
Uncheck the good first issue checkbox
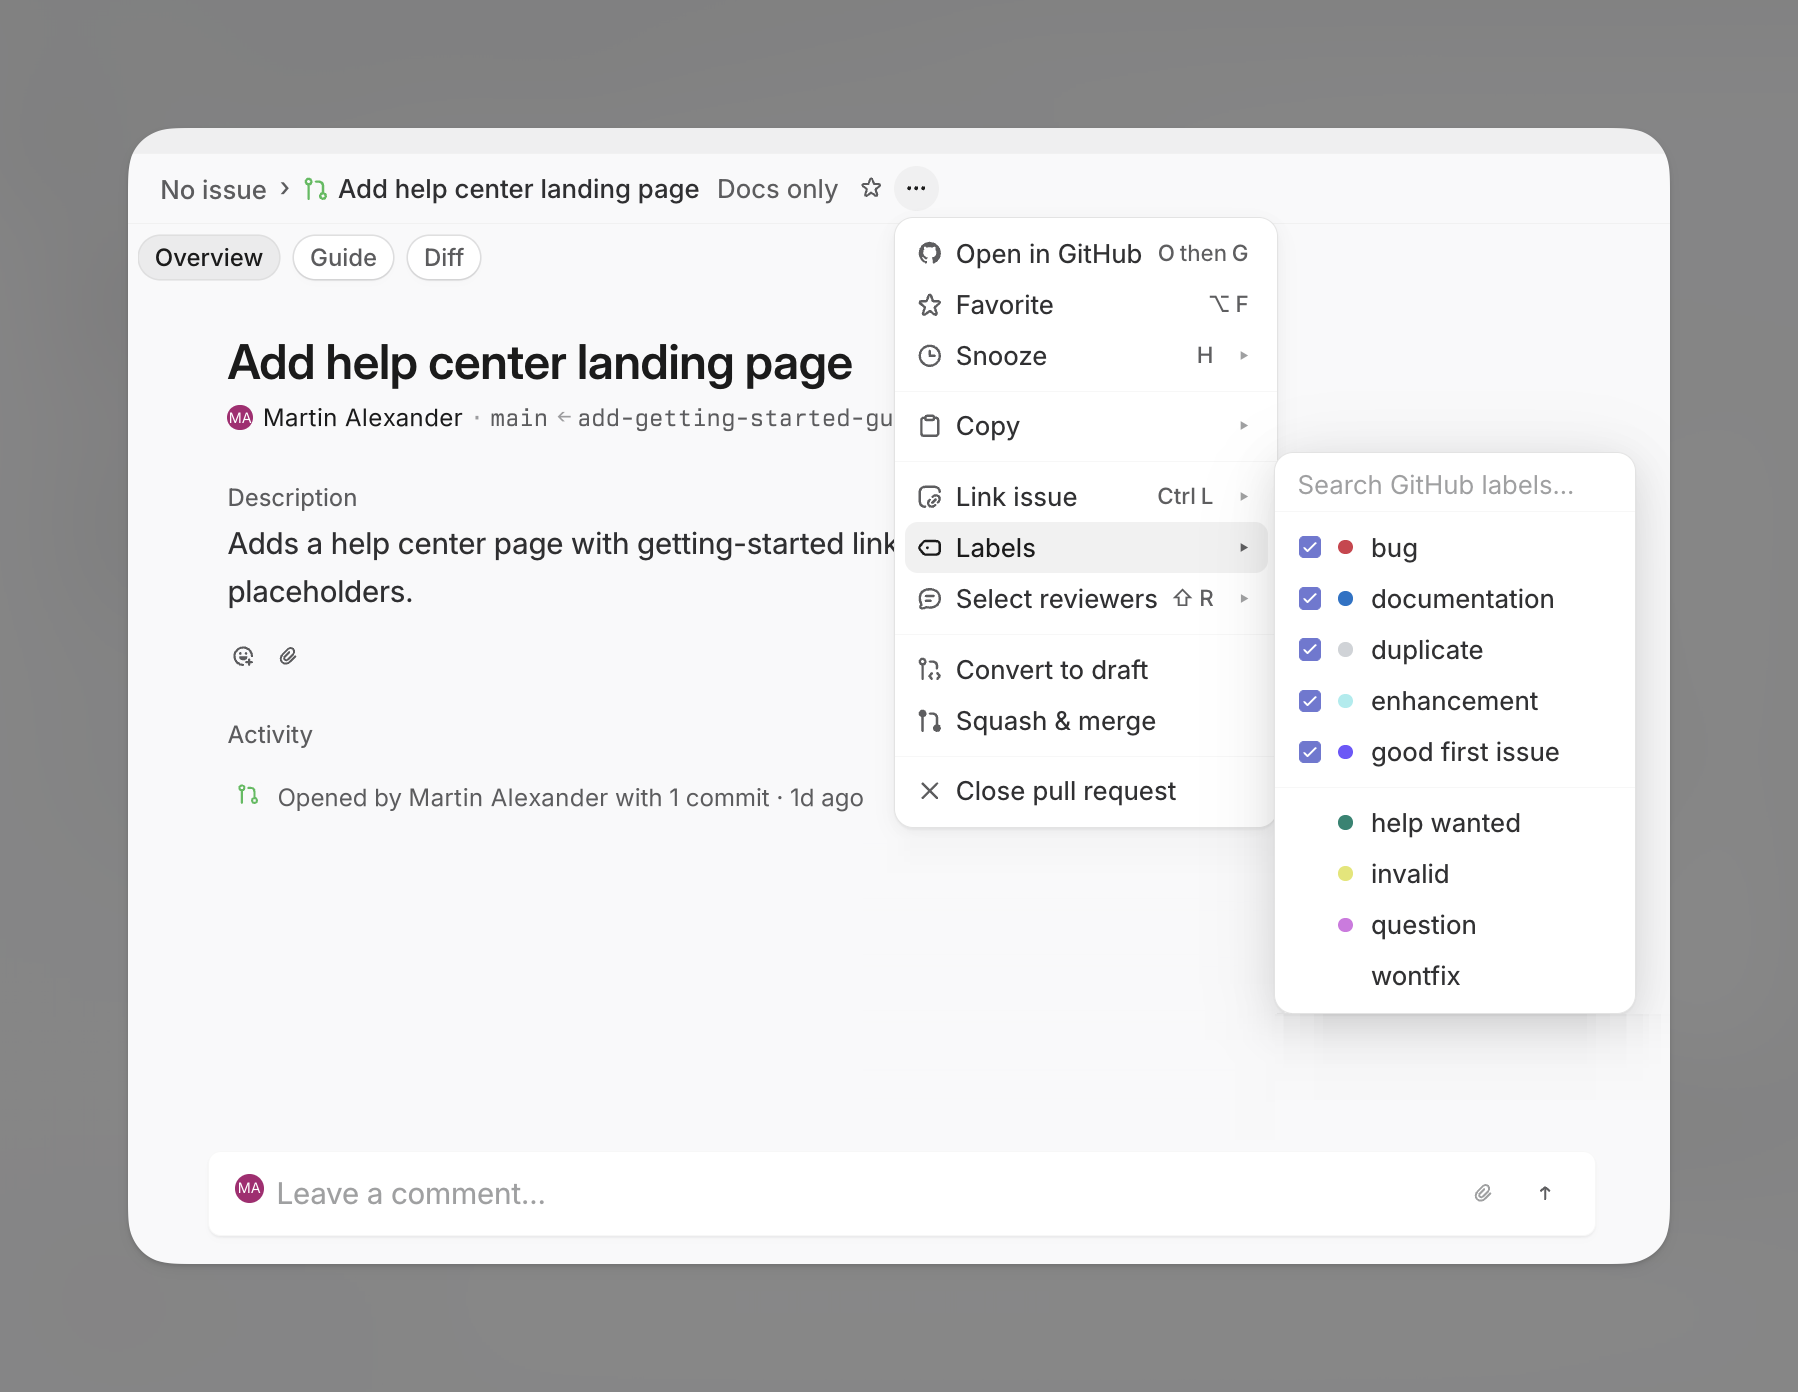1310,752
